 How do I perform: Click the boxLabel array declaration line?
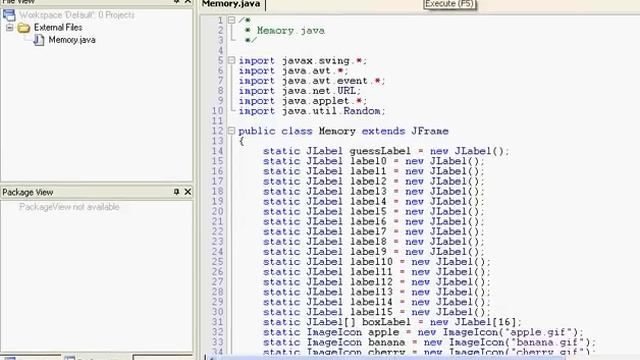pyautogui.click(x=392, y=322)
